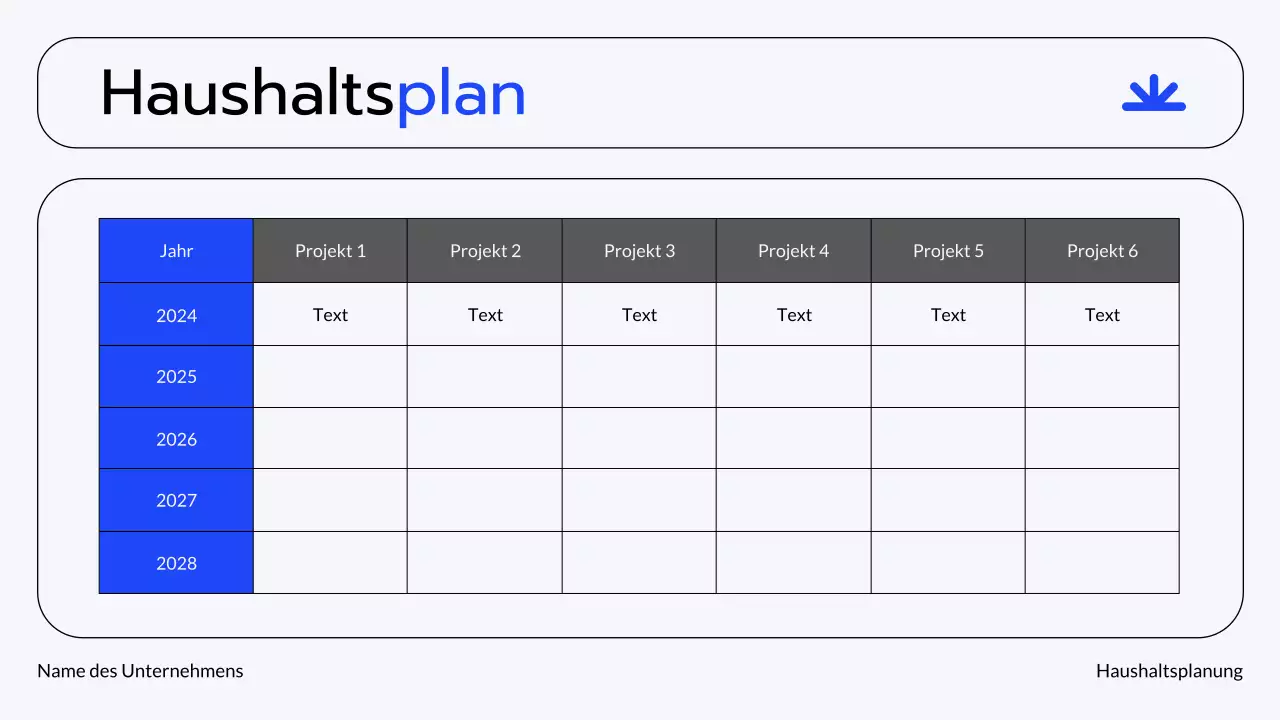Select the Projekt 2 column header
1280x720 pixels.
coord(485,251)
